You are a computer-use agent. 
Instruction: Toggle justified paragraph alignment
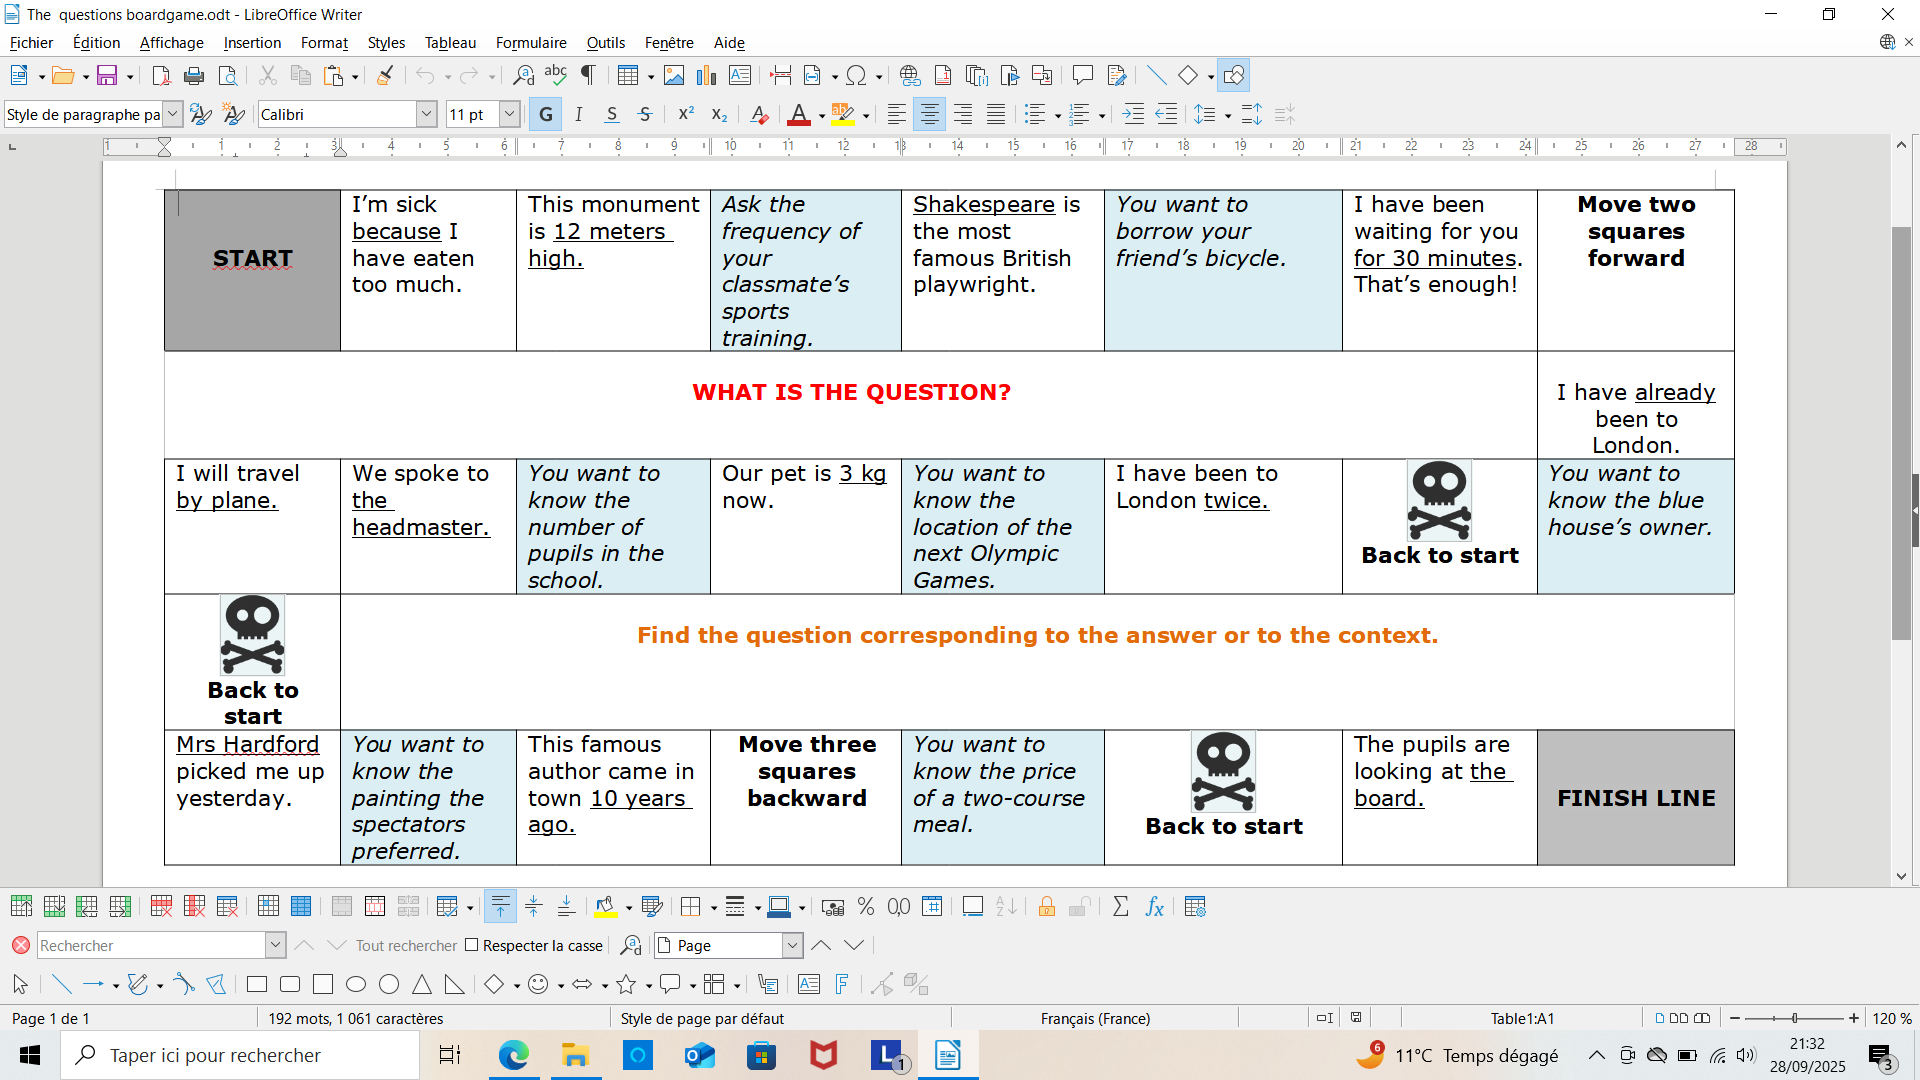(996, 114)
